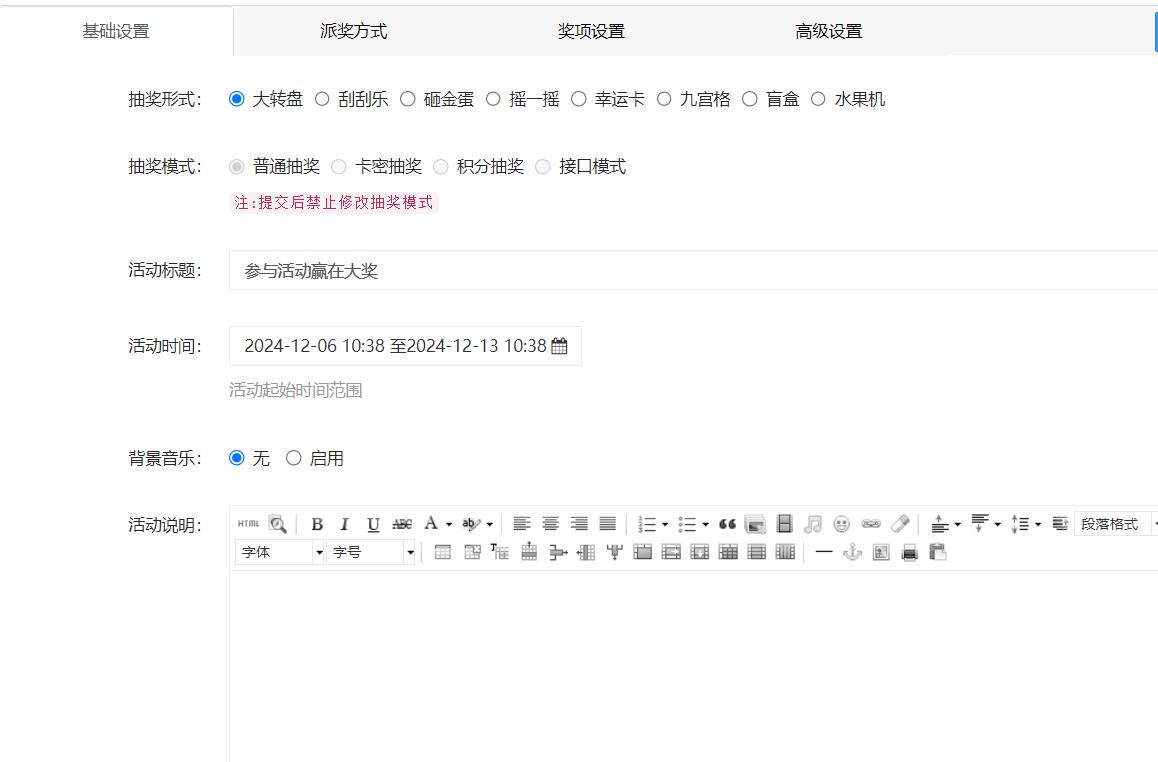
Task: Expand highlight color dropdown arrow
Action: (x=489, y=524)
